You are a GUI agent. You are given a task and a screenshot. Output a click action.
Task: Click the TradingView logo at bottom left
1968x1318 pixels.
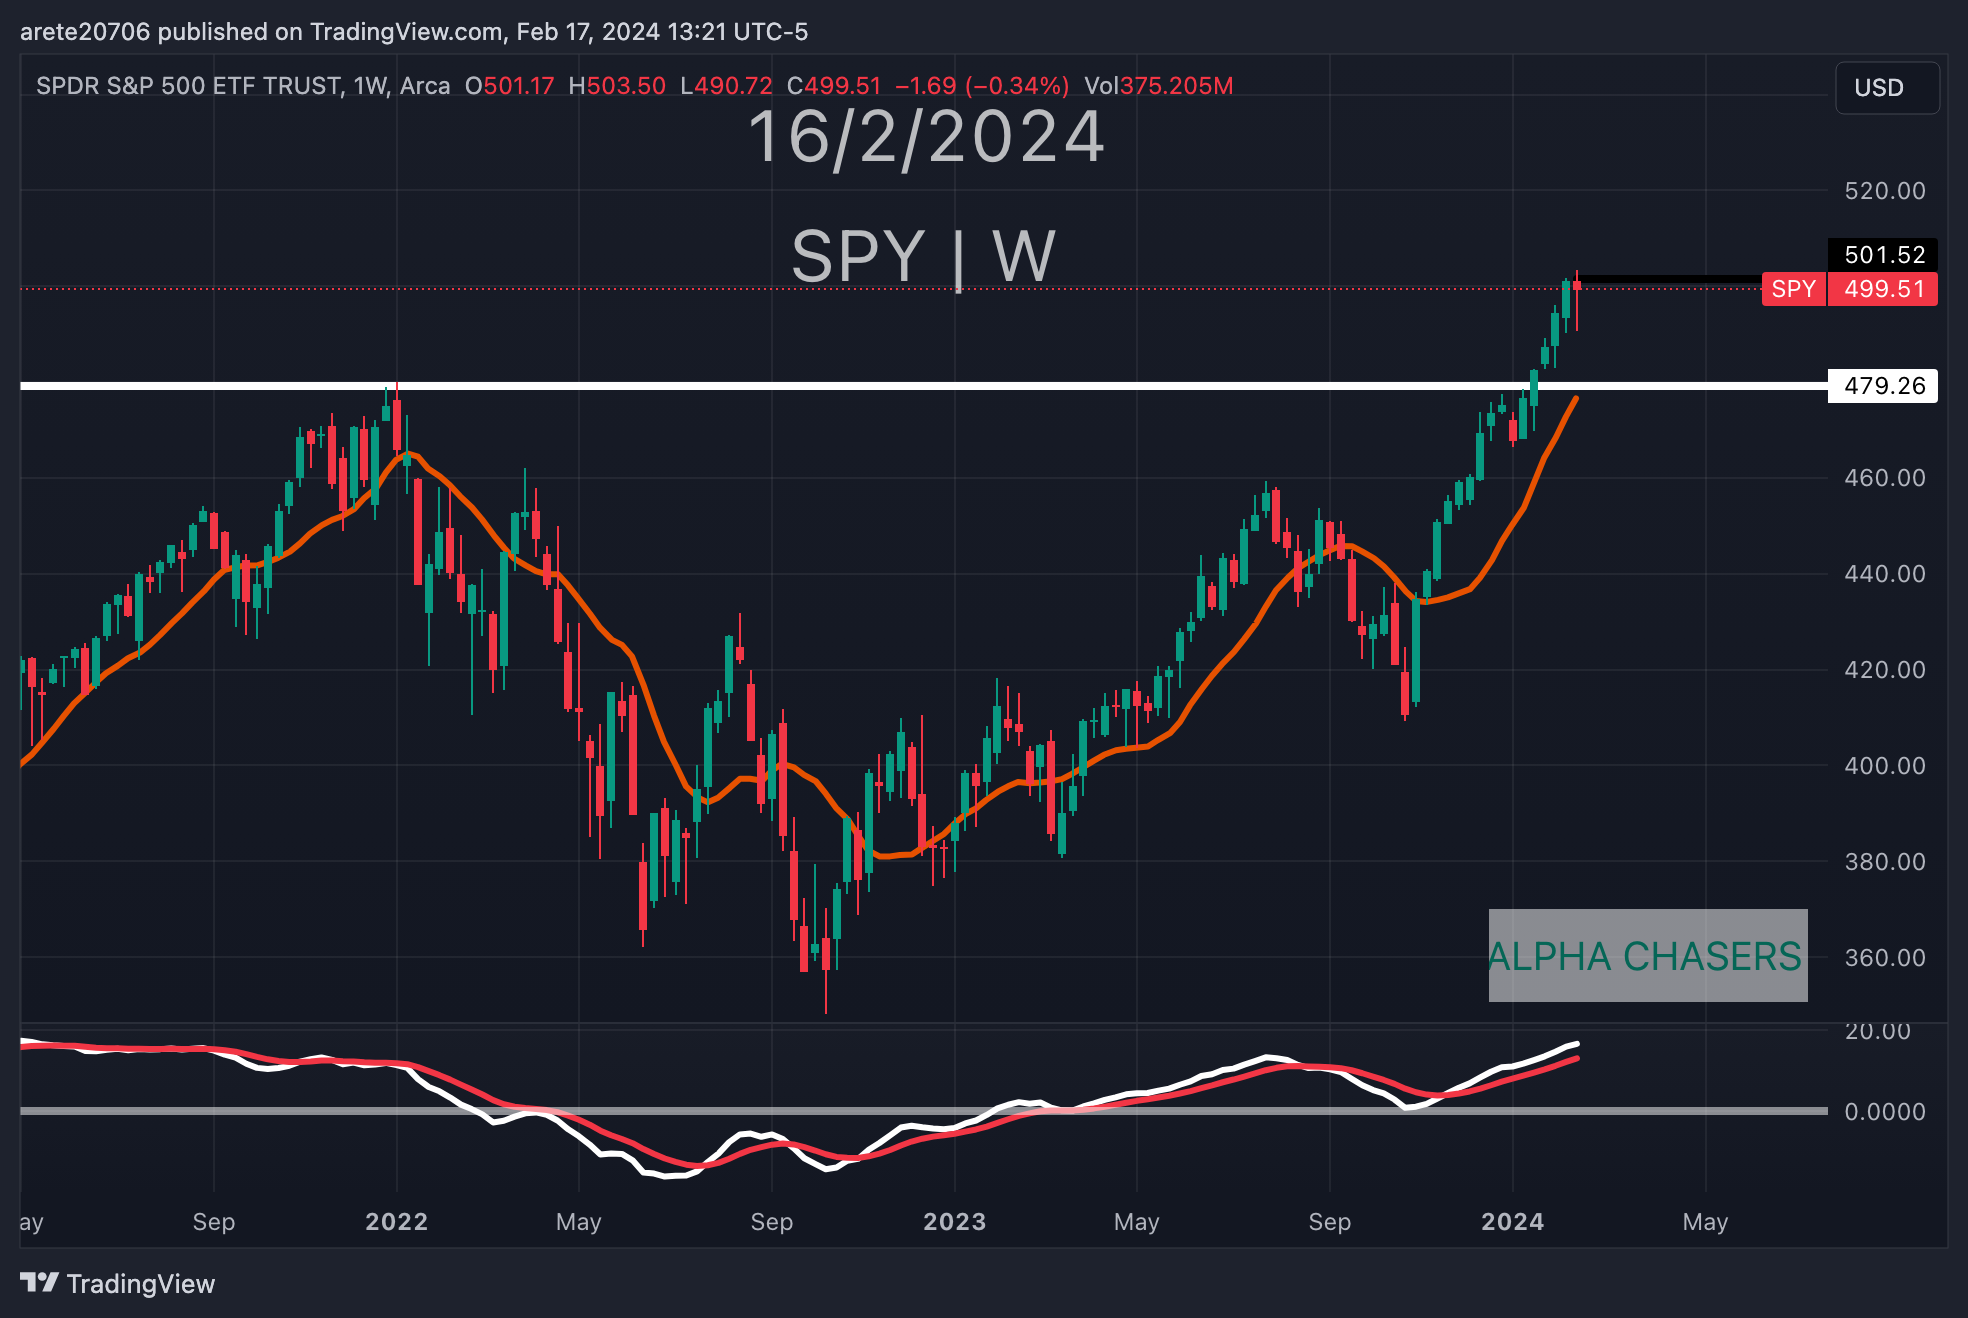point(118,1283)
